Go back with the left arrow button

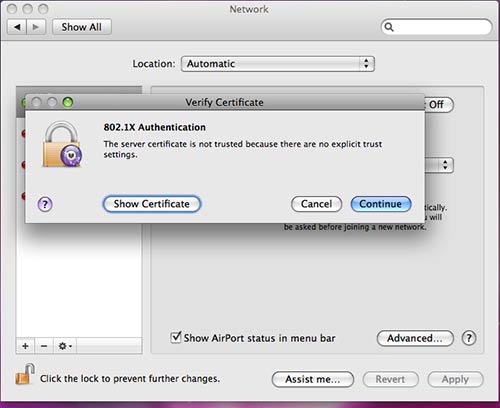pos(17,27)
